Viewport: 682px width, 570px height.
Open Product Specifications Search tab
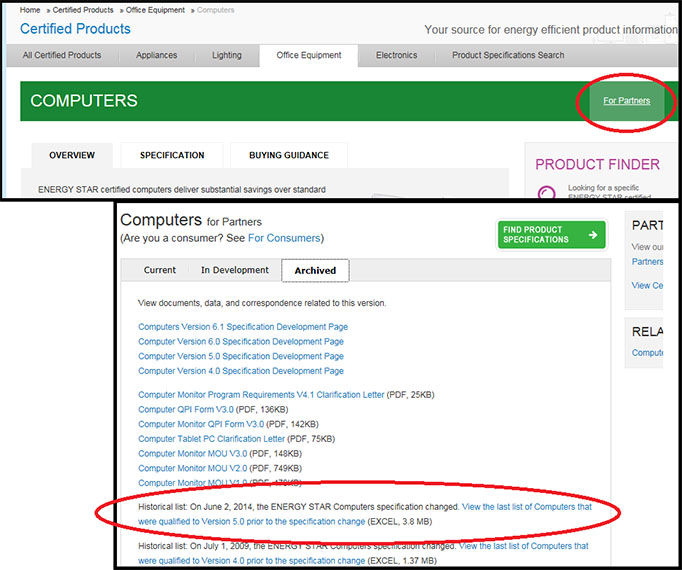click(x=508, y=55)
